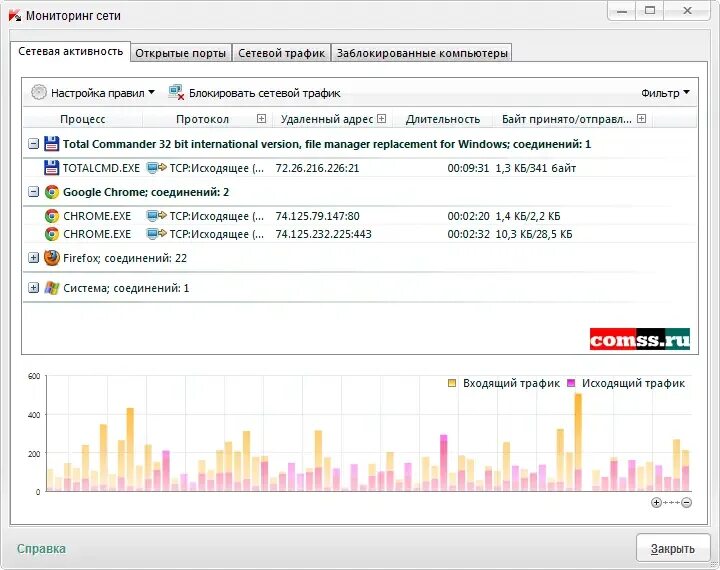Select the Сетевая активность tab
Image resolution: width=720 pixels, height=570 pixels.
click(71, 51)
